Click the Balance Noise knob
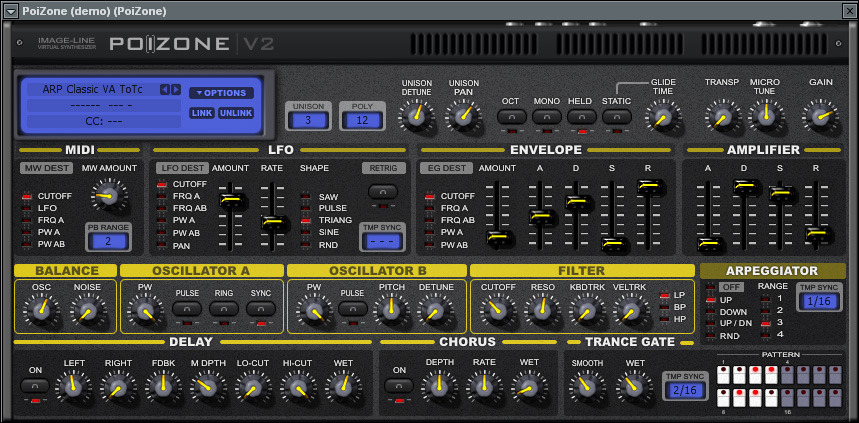The height and width of the screenshot is (423, 859). click(x=87, y=311)
